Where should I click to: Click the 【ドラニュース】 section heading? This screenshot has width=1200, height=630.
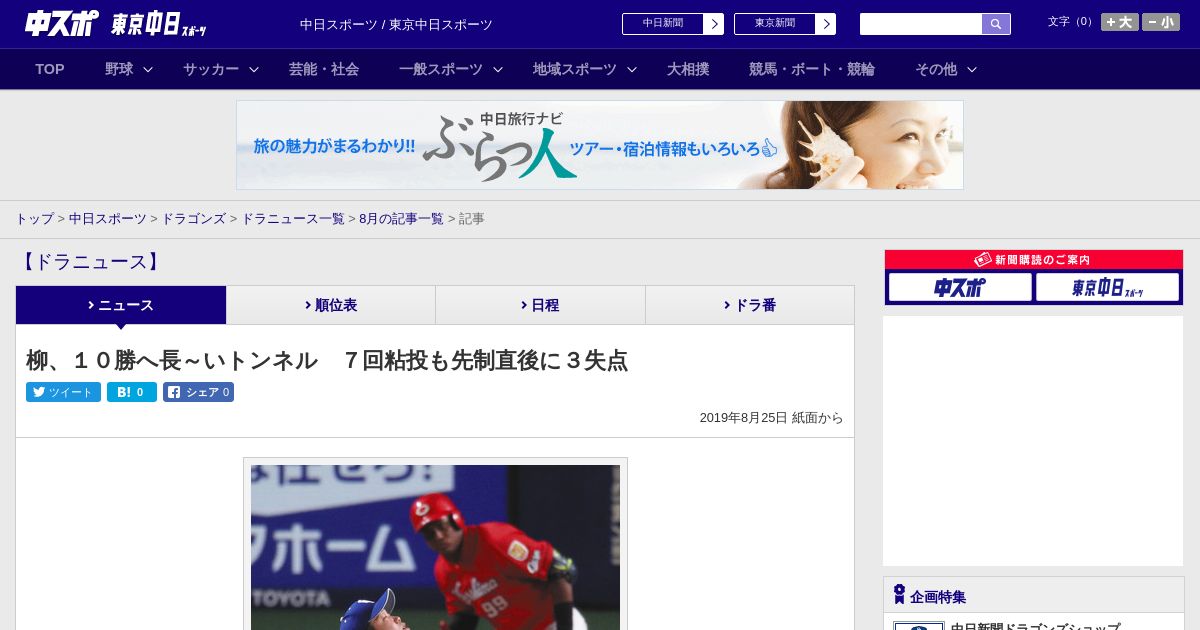click(90, 262)
